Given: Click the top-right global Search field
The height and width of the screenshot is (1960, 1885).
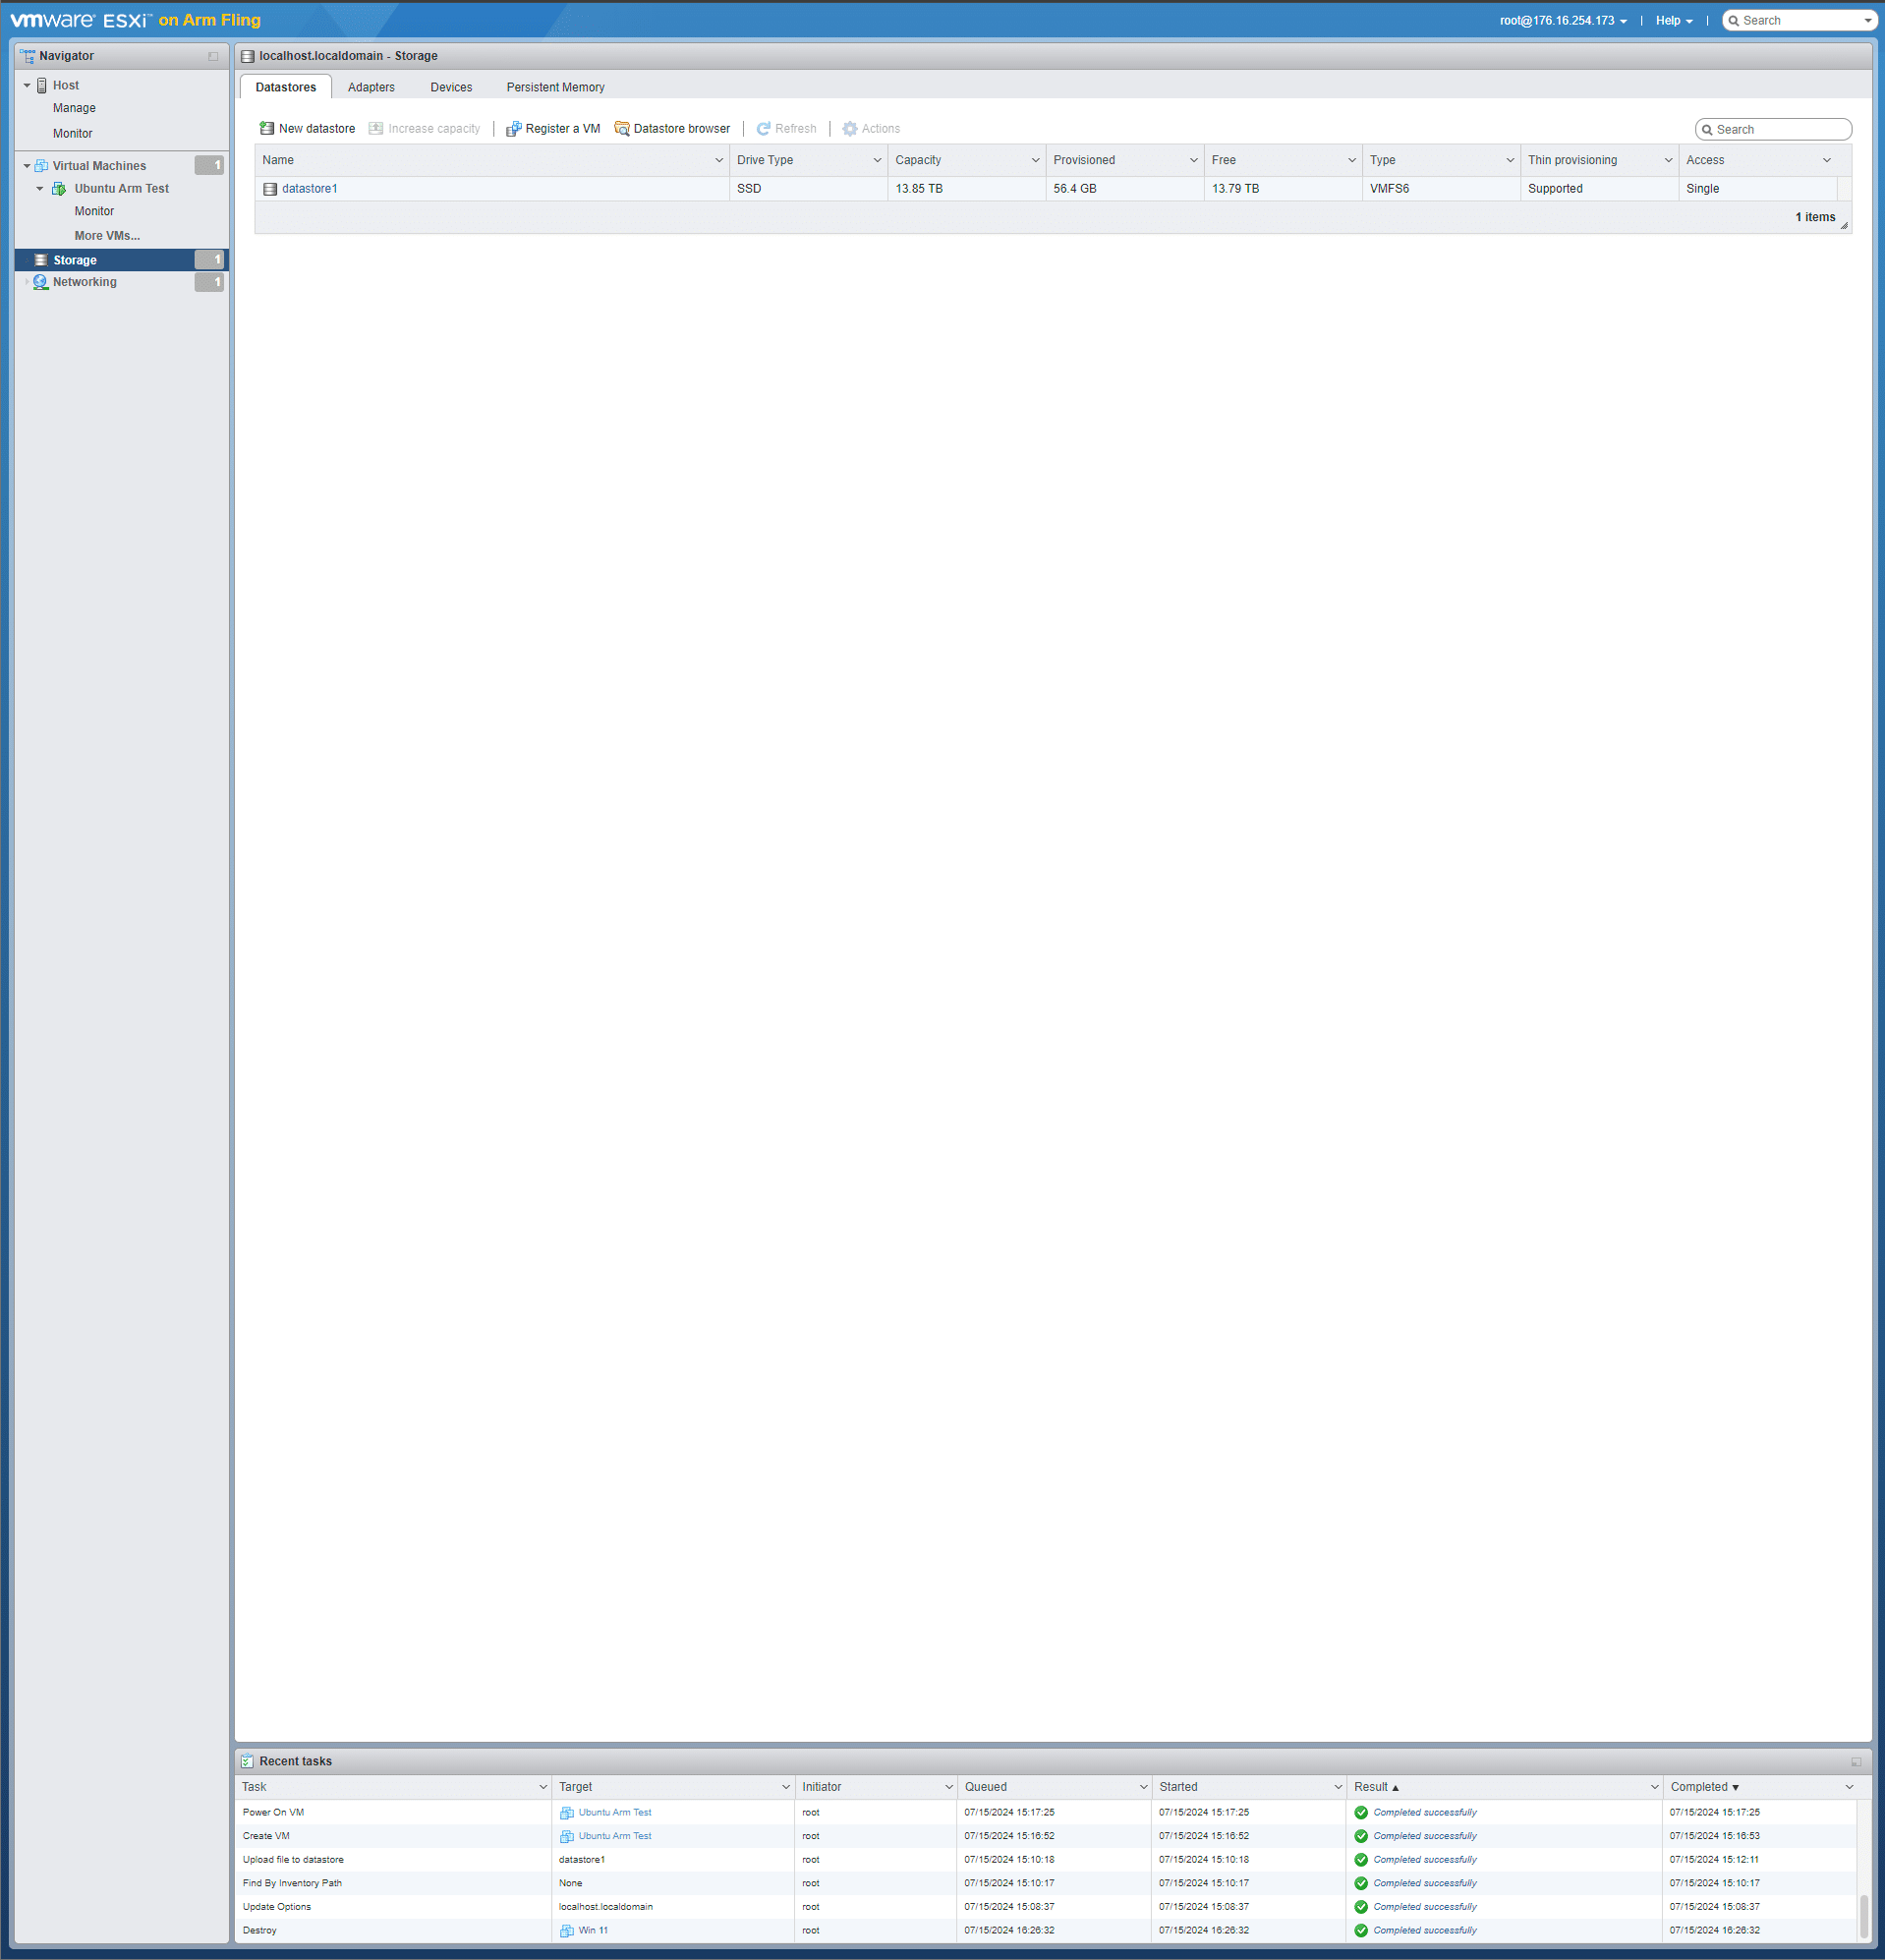Looking at the screenshot, I should point(1799,21).
